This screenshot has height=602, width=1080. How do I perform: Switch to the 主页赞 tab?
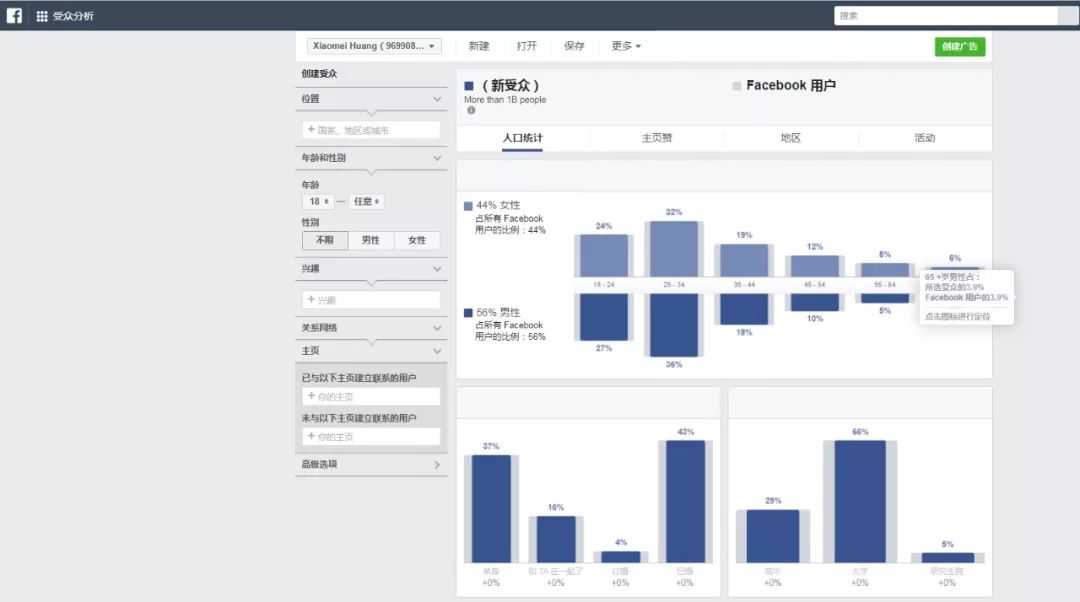pyautogui.click(x=656, y=138)
